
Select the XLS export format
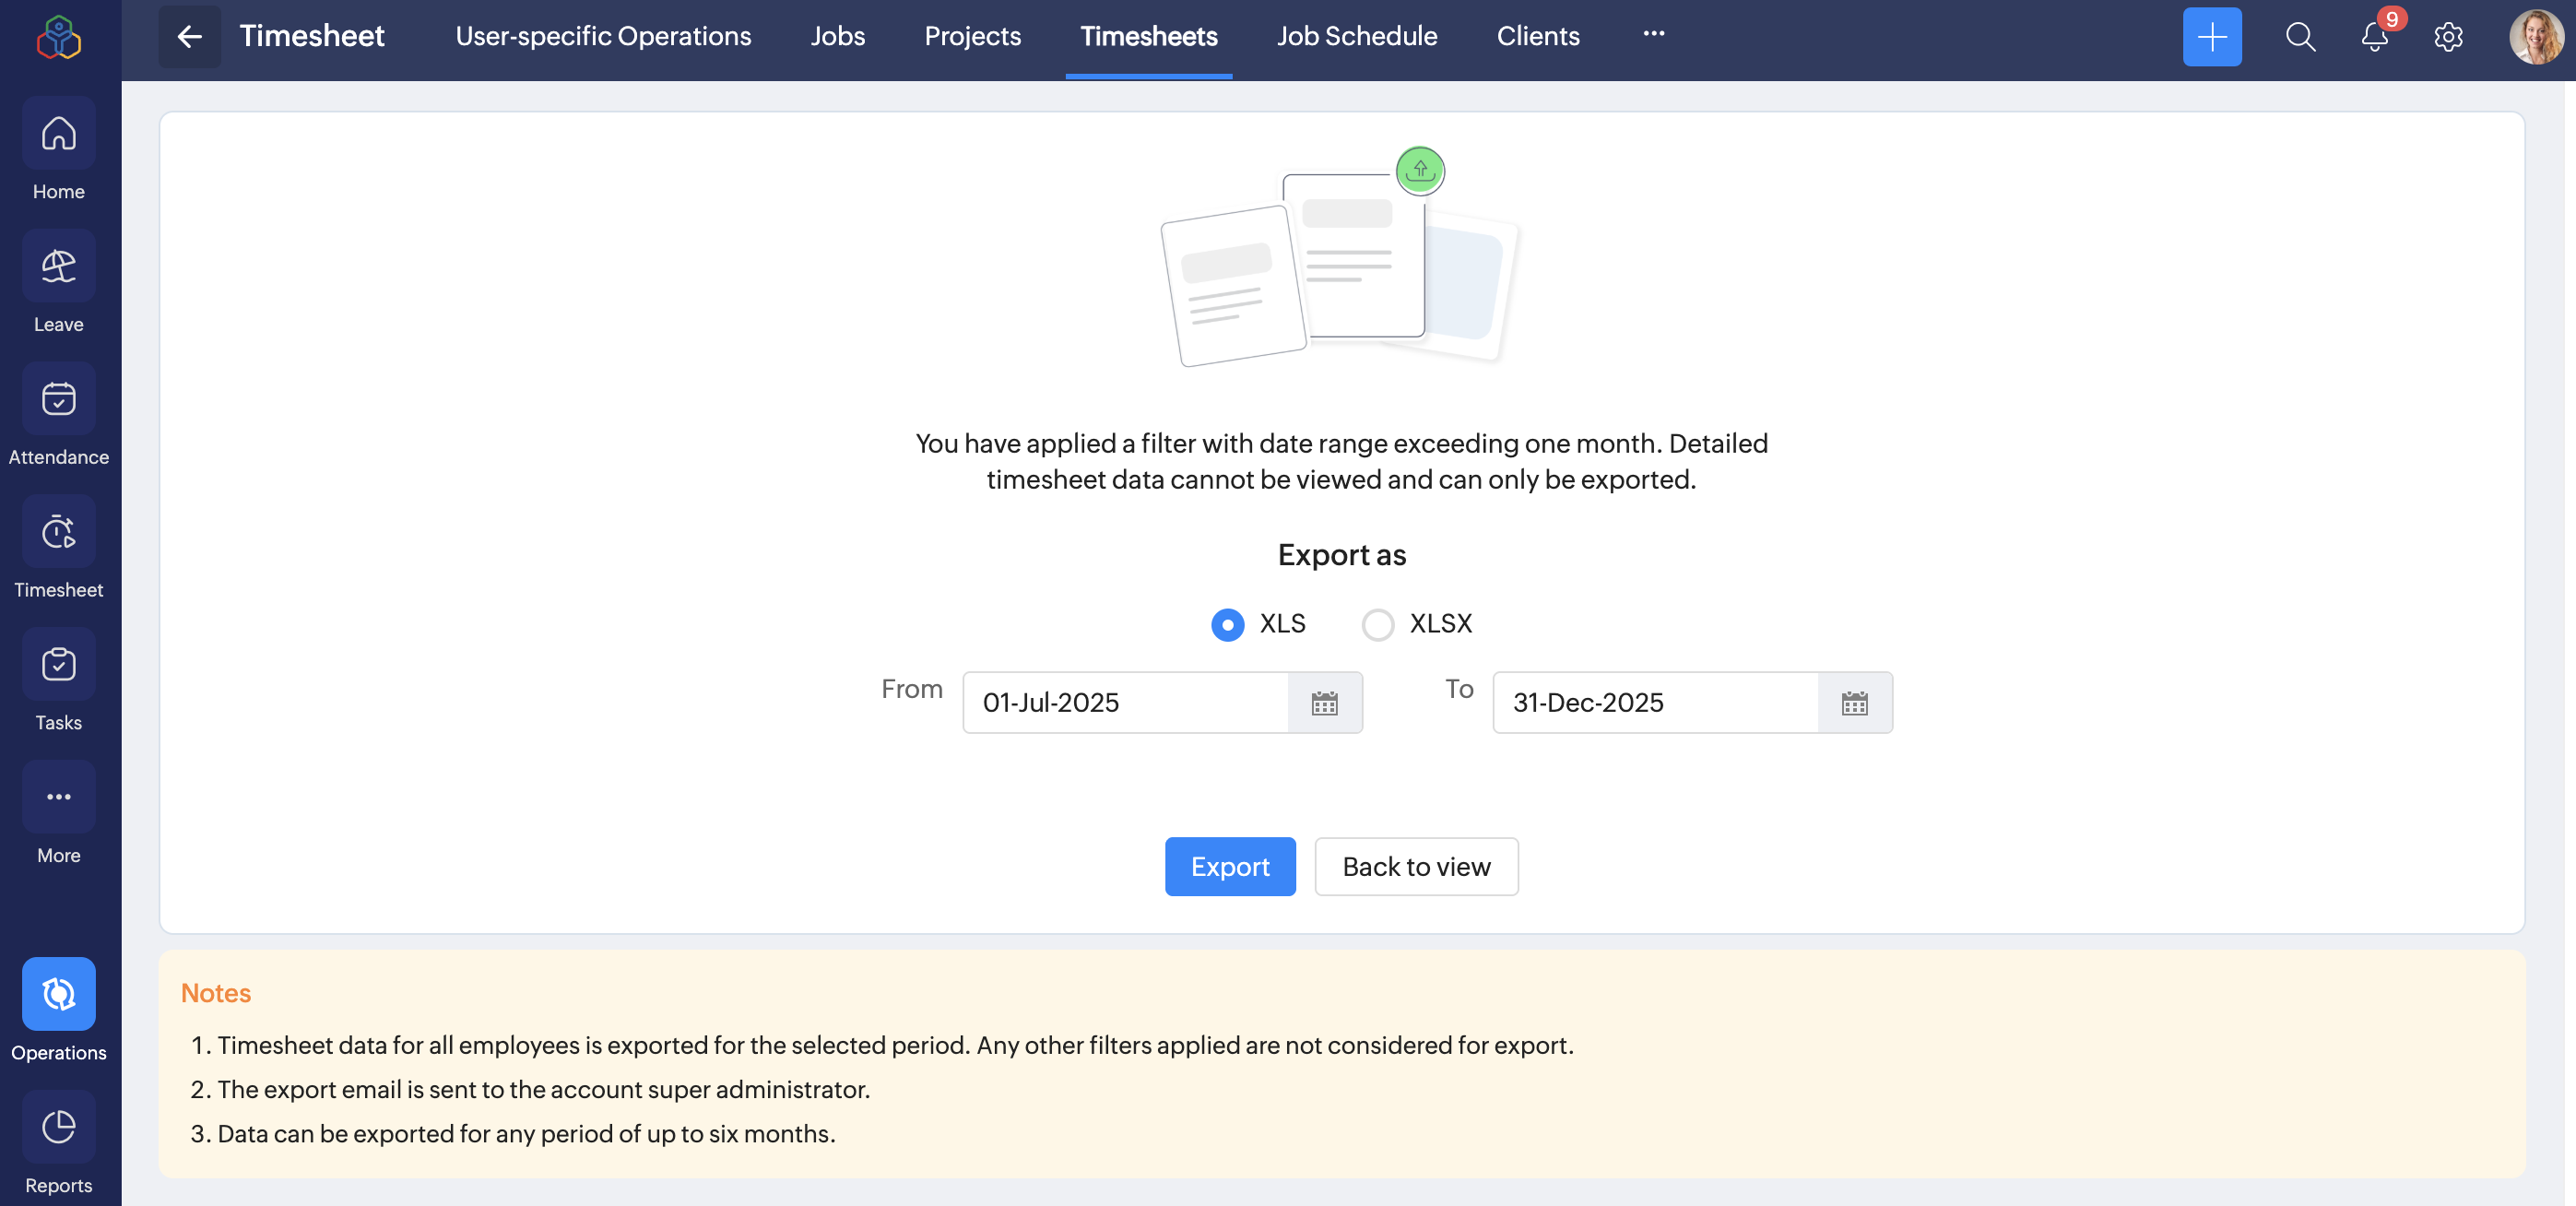point(1227,624)
